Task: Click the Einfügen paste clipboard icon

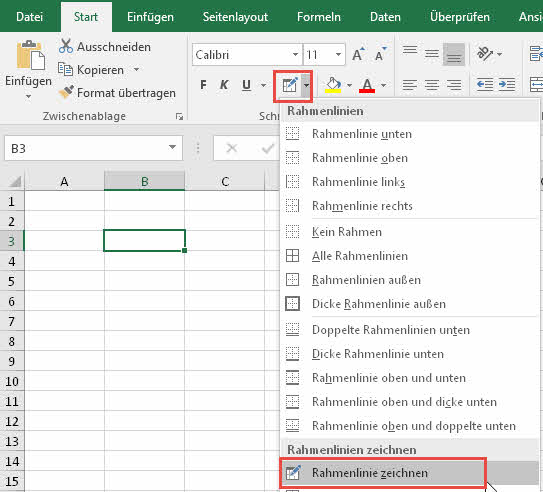Action: coord(30,55)
